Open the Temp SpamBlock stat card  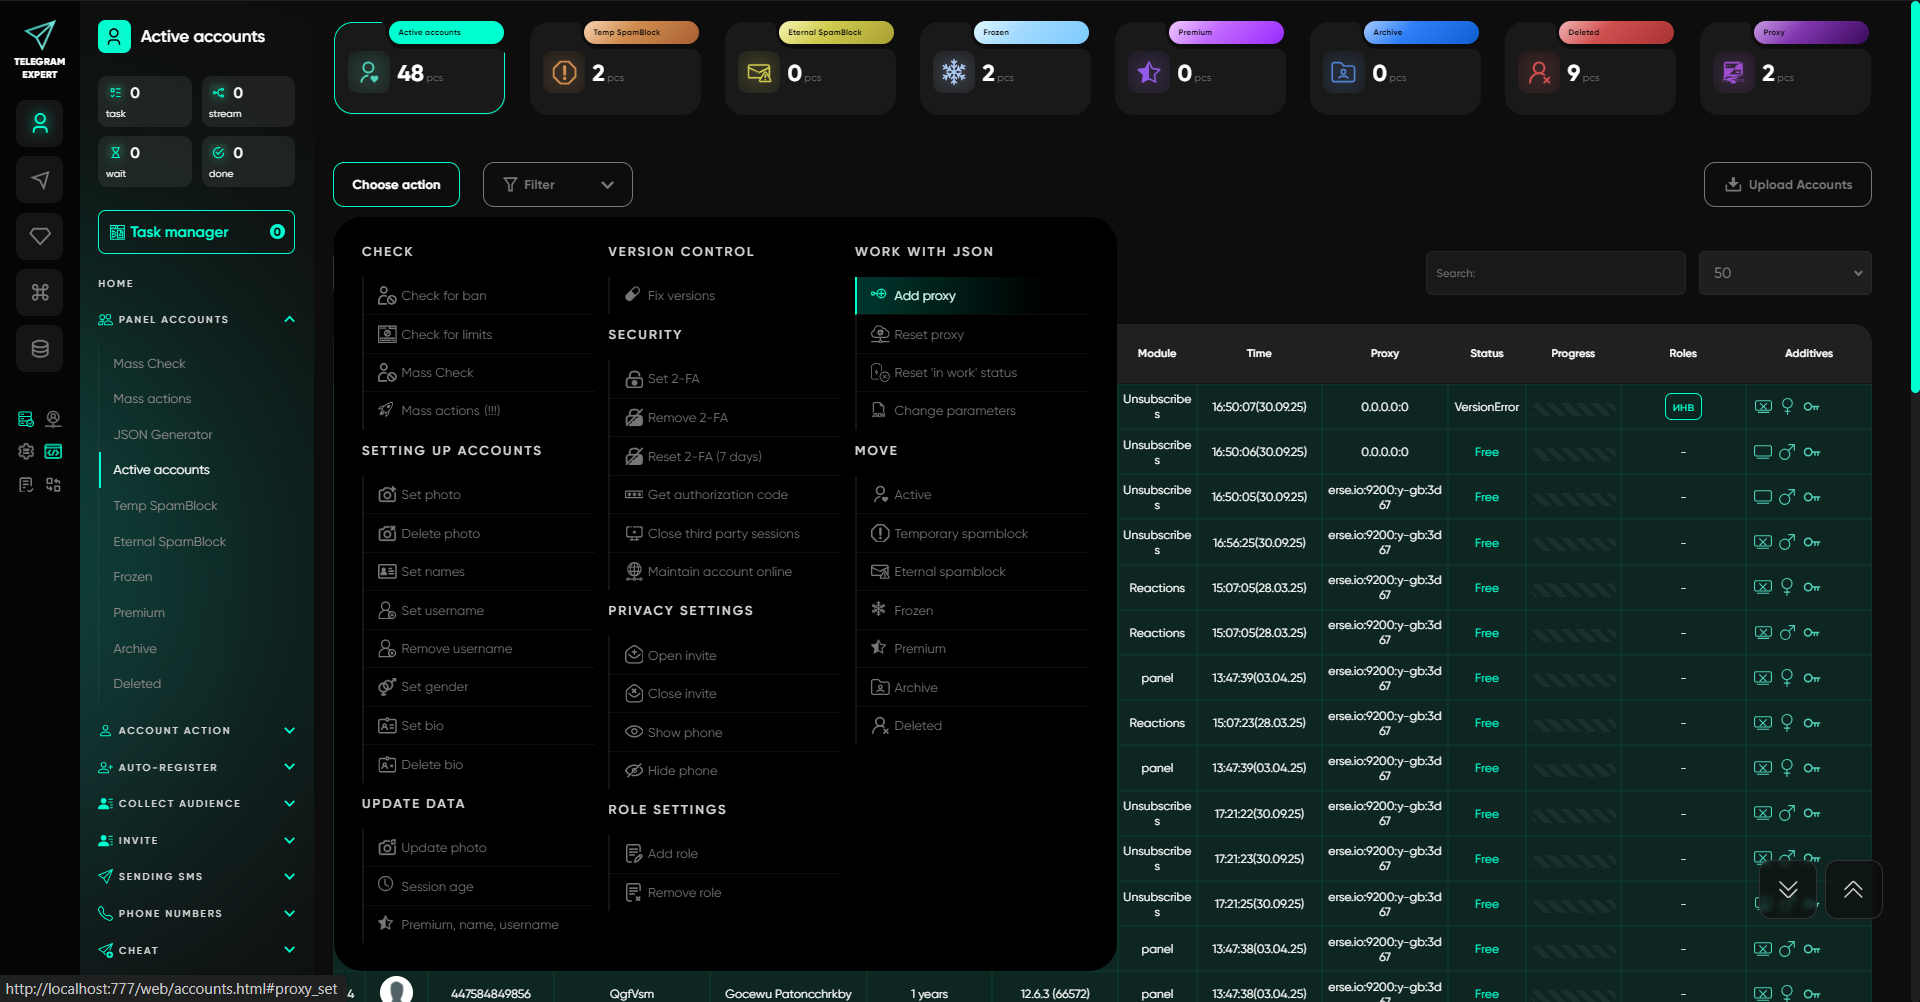[x=614, y=68]
